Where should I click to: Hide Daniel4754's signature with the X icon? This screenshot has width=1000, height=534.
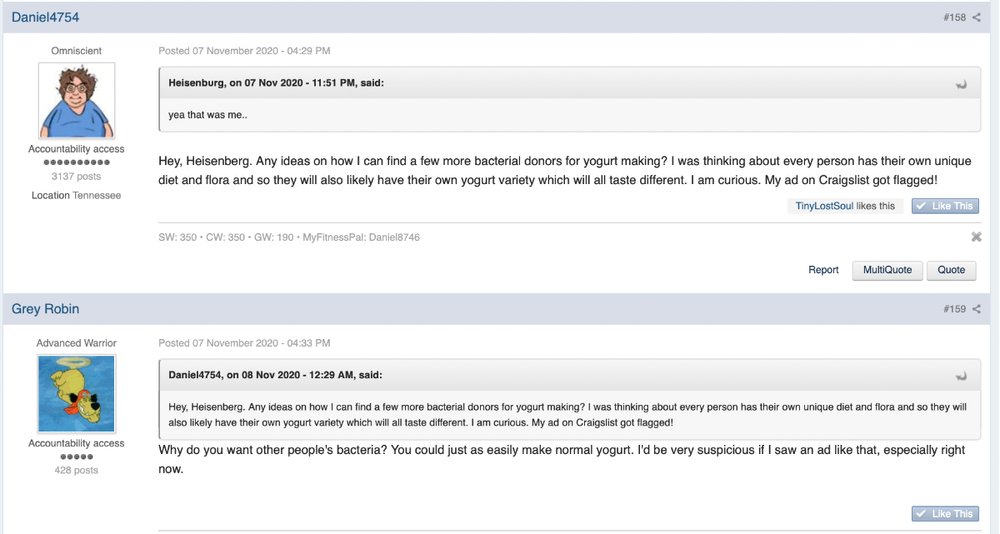pos(976,237)
